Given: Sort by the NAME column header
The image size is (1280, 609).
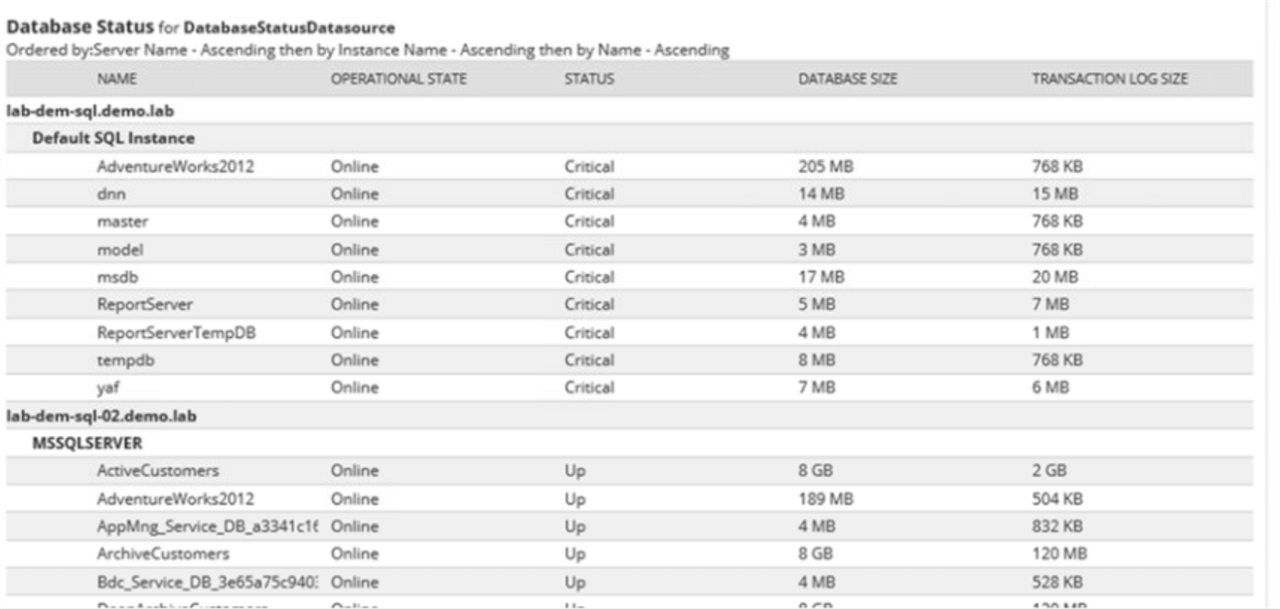Looking at the screenshot, I should 117,79.
